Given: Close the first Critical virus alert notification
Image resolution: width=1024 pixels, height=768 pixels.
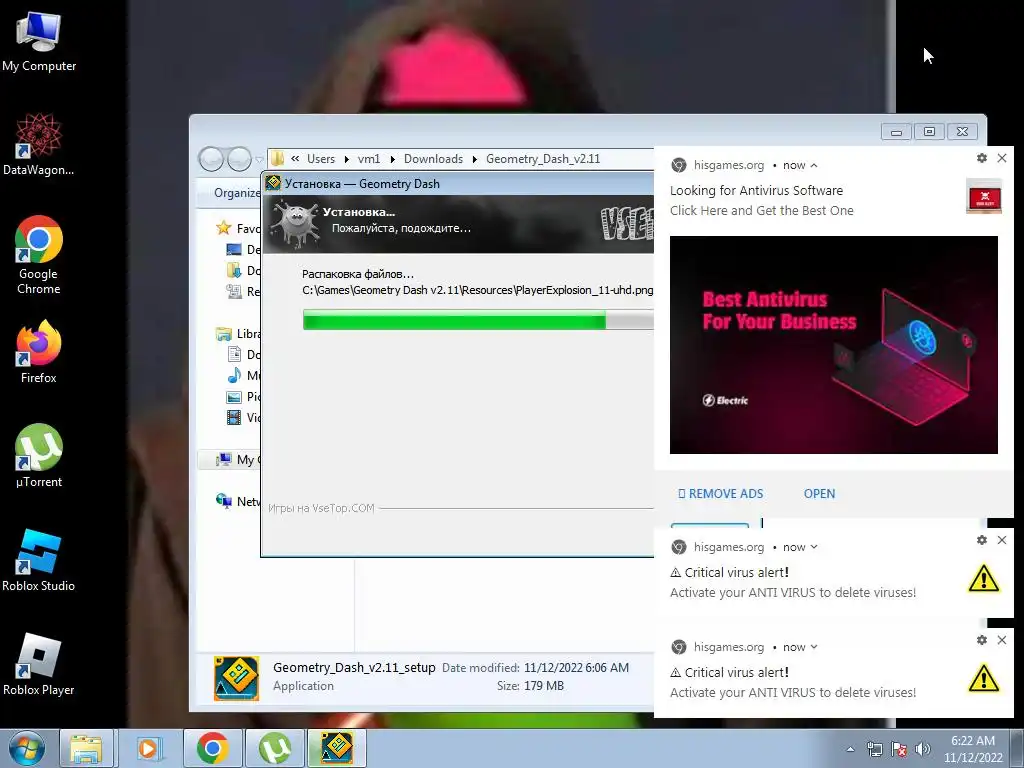Looking at the screenshot, I should point(1002,540).
